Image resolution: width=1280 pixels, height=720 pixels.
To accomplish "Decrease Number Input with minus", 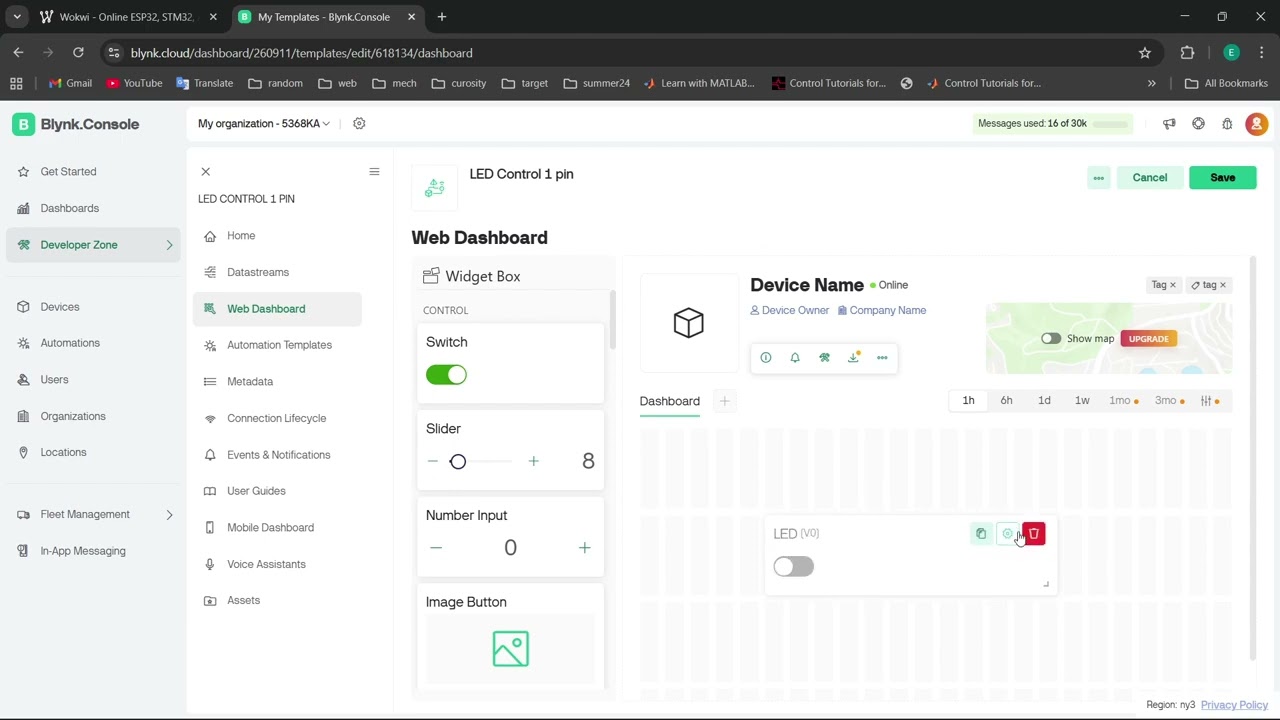I will (x=435, y=548).
